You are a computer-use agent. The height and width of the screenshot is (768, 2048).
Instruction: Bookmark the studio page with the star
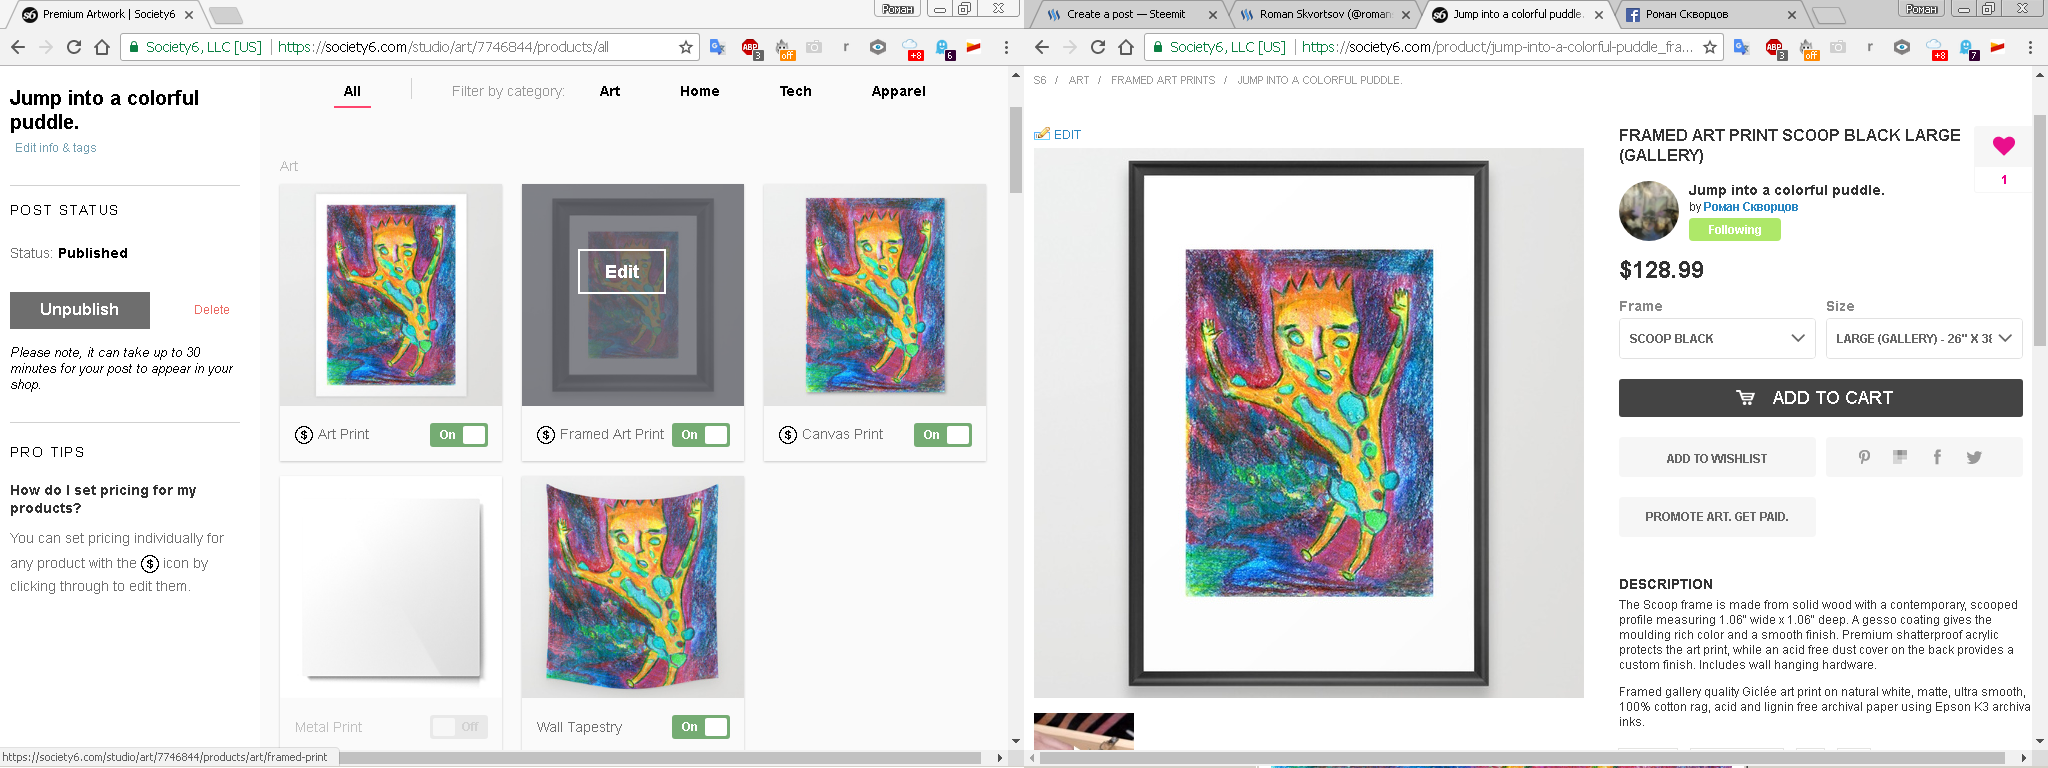click(686, 47)
